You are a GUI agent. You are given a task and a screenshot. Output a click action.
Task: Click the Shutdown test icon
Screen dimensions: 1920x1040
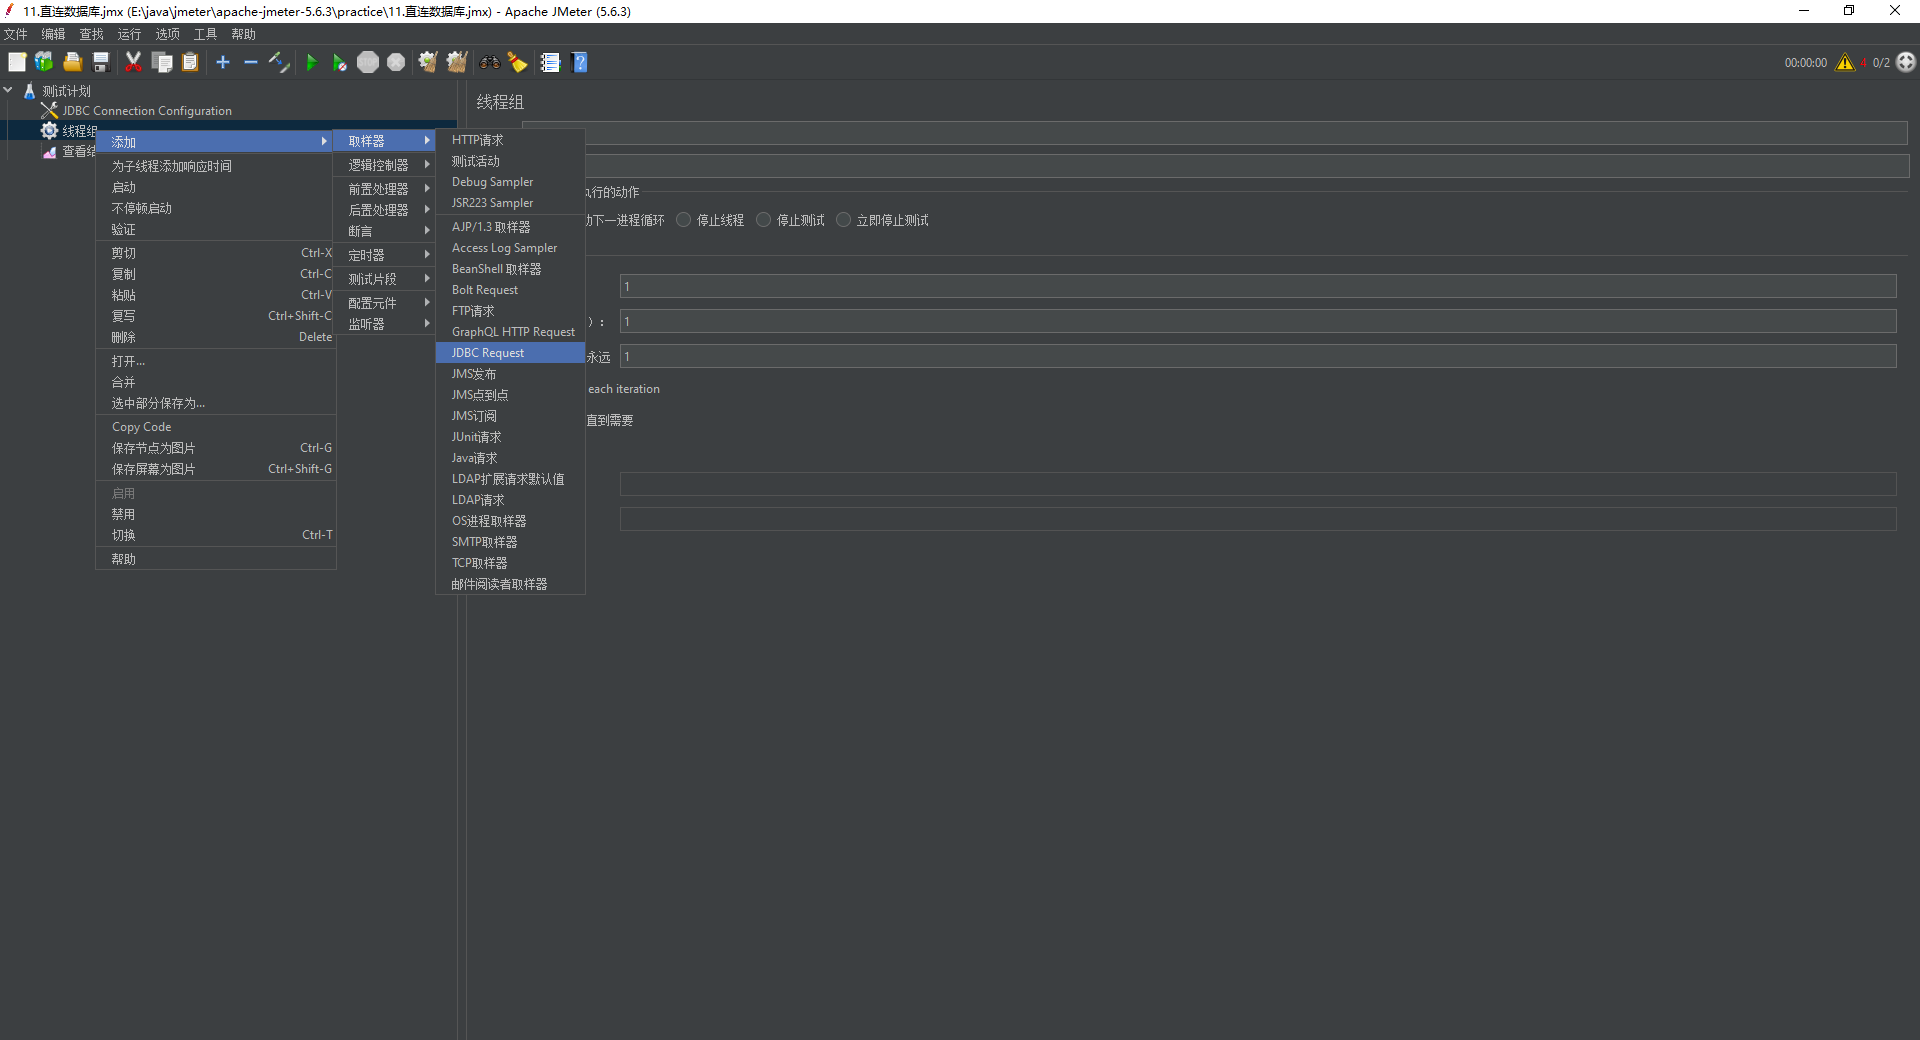coord(396,62)
